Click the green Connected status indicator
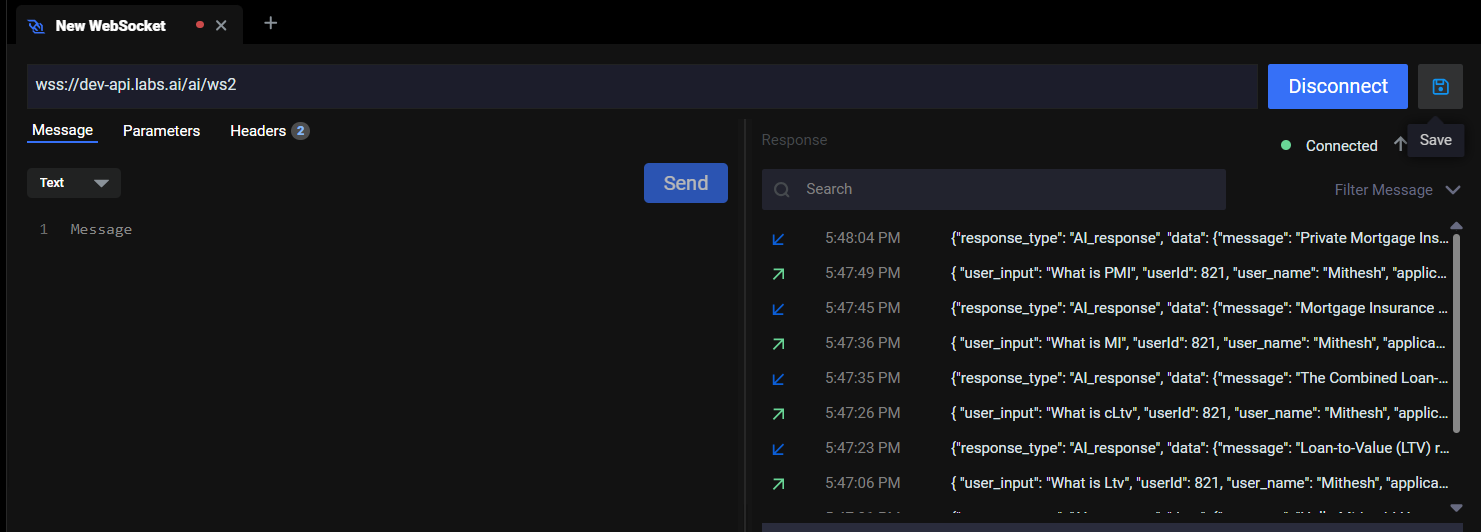The width and height of the screenshot is (1481, 532). click(x=1286, y=145)
